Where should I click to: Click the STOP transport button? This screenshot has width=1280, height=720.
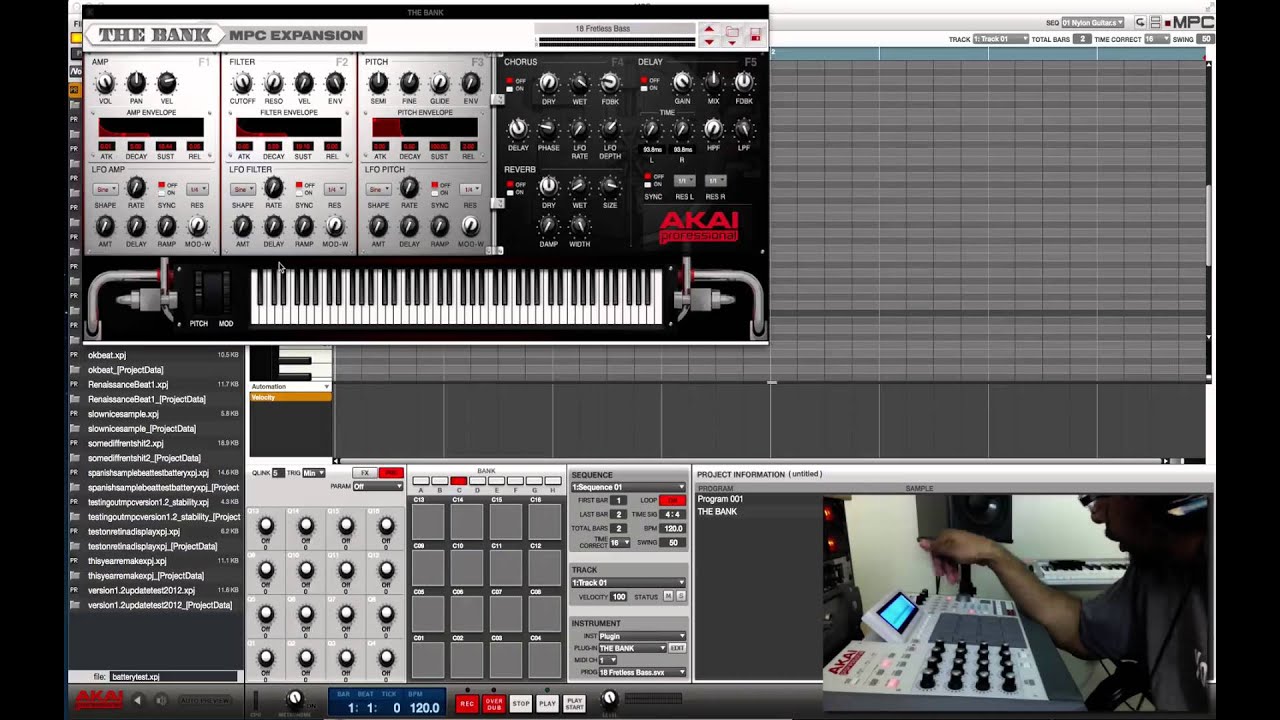521,704
